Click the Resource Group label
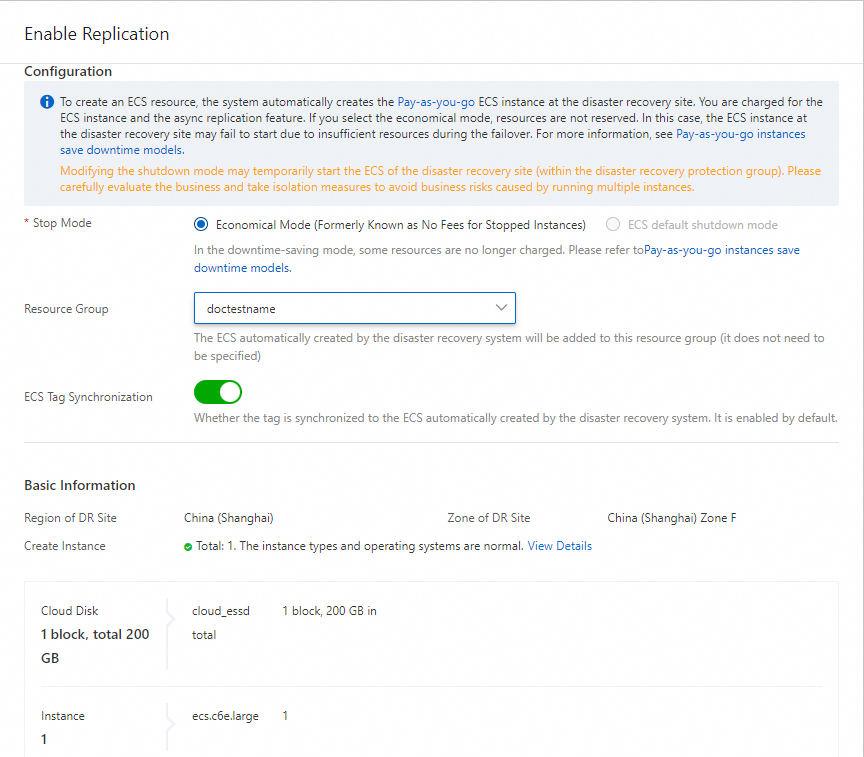Image resolution: width=864 pixels, height=757 pixels. [66, 309]
